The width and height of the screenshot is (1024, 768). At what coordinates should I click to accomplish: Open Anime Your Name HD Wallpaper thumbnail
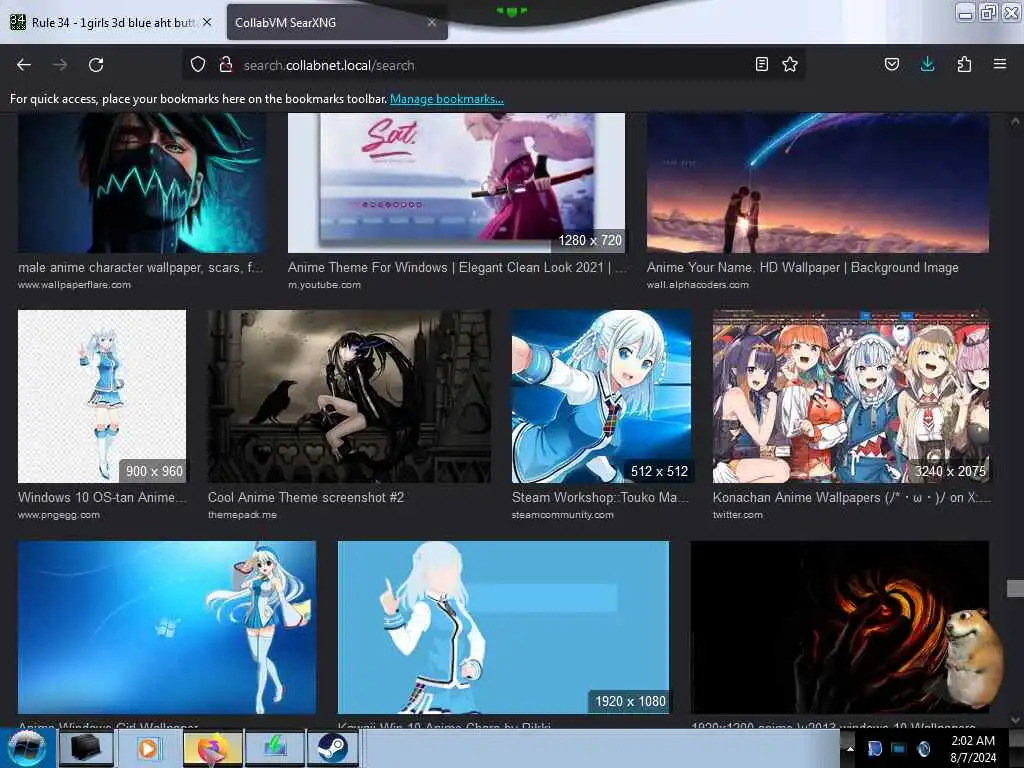click(818, 183)
